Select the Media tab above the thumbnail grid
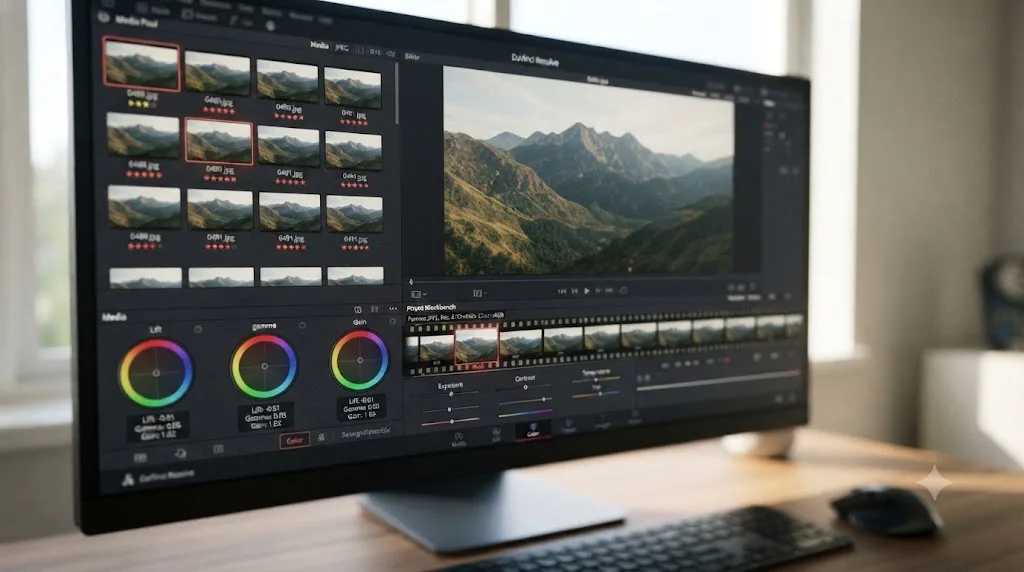The image size is (1024, 572). [x=319, y=45]
